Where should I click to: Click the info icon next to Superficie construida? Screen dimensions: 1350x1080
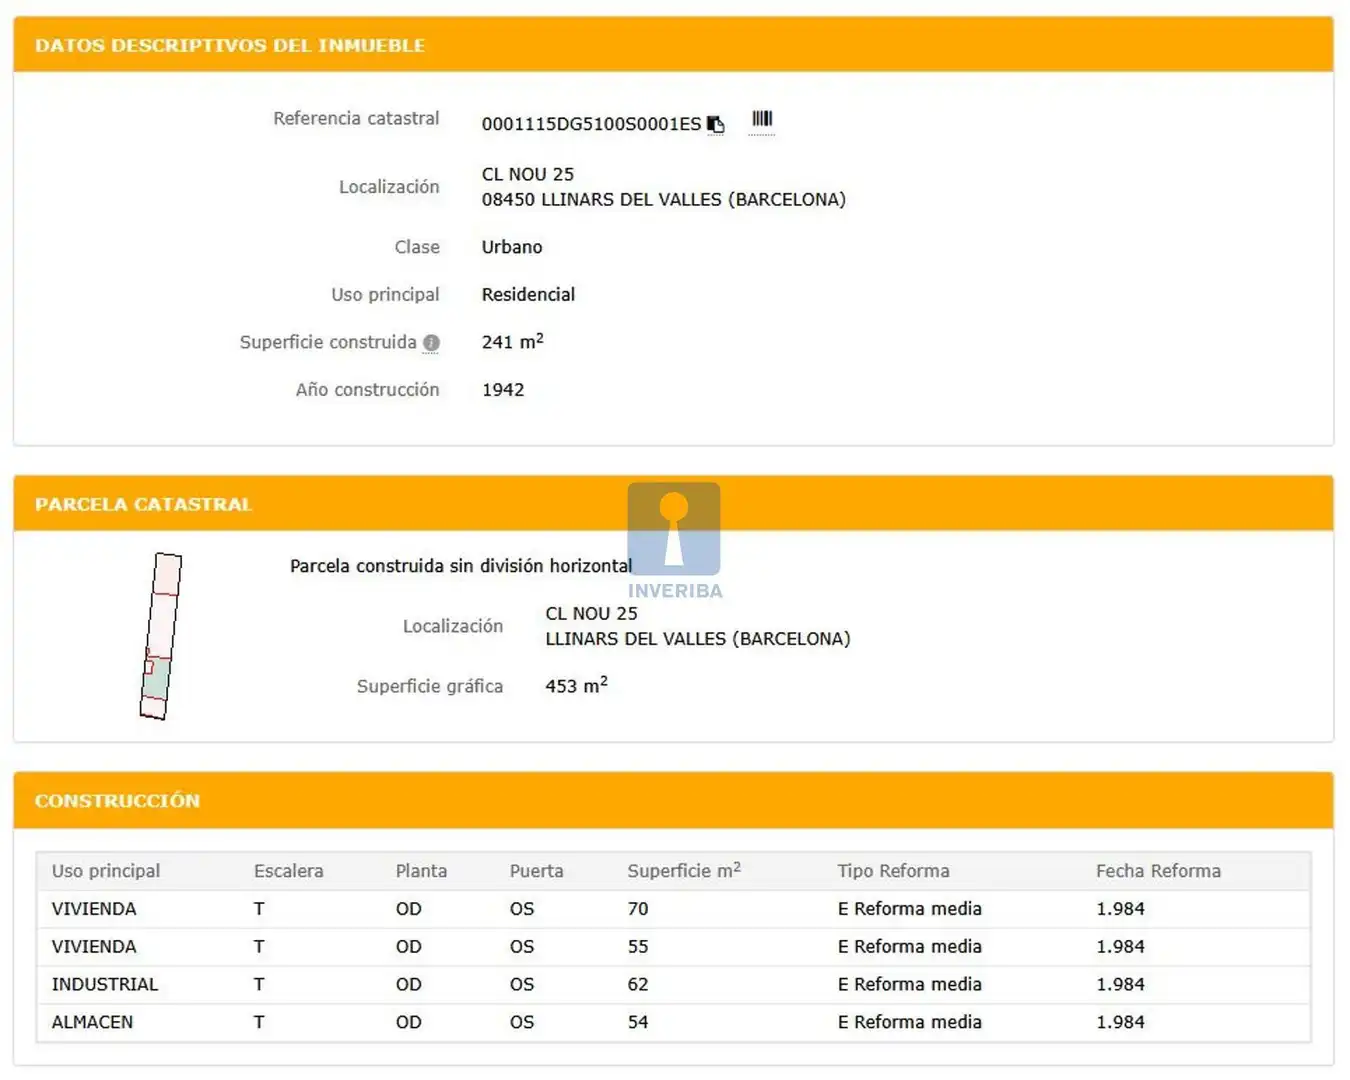coord(431,343)
